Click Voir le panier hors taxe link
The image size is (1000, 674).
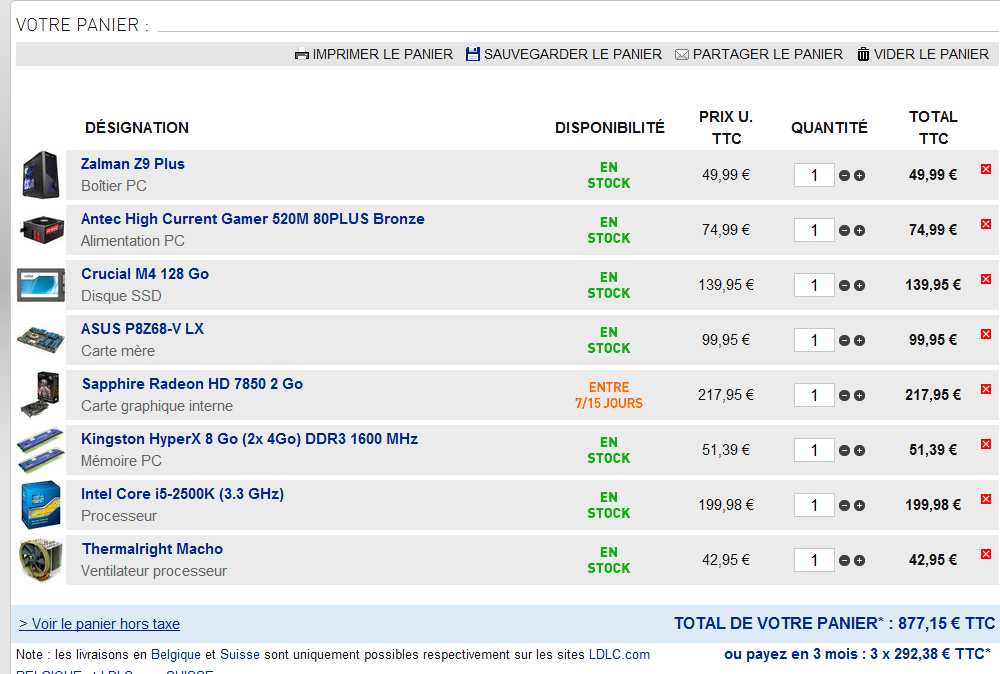(99, 624)
